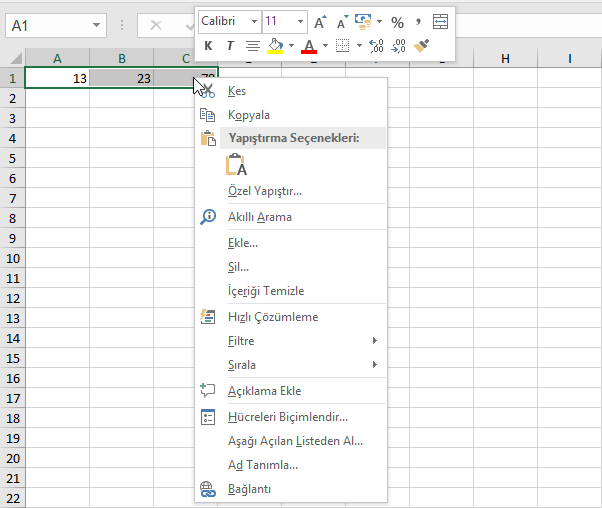Select row 1 header

tap(12, 78)
